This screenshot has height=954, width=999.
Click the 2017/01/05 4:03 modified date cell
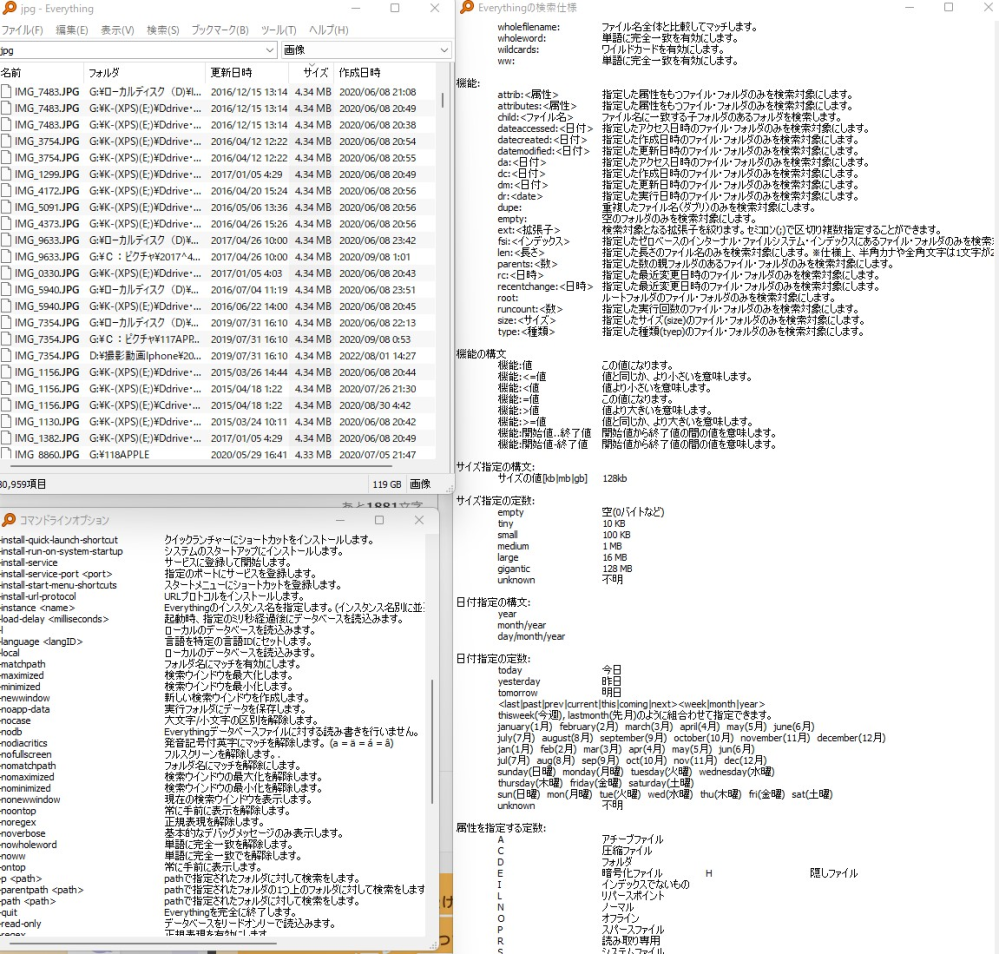coord(246,273)
